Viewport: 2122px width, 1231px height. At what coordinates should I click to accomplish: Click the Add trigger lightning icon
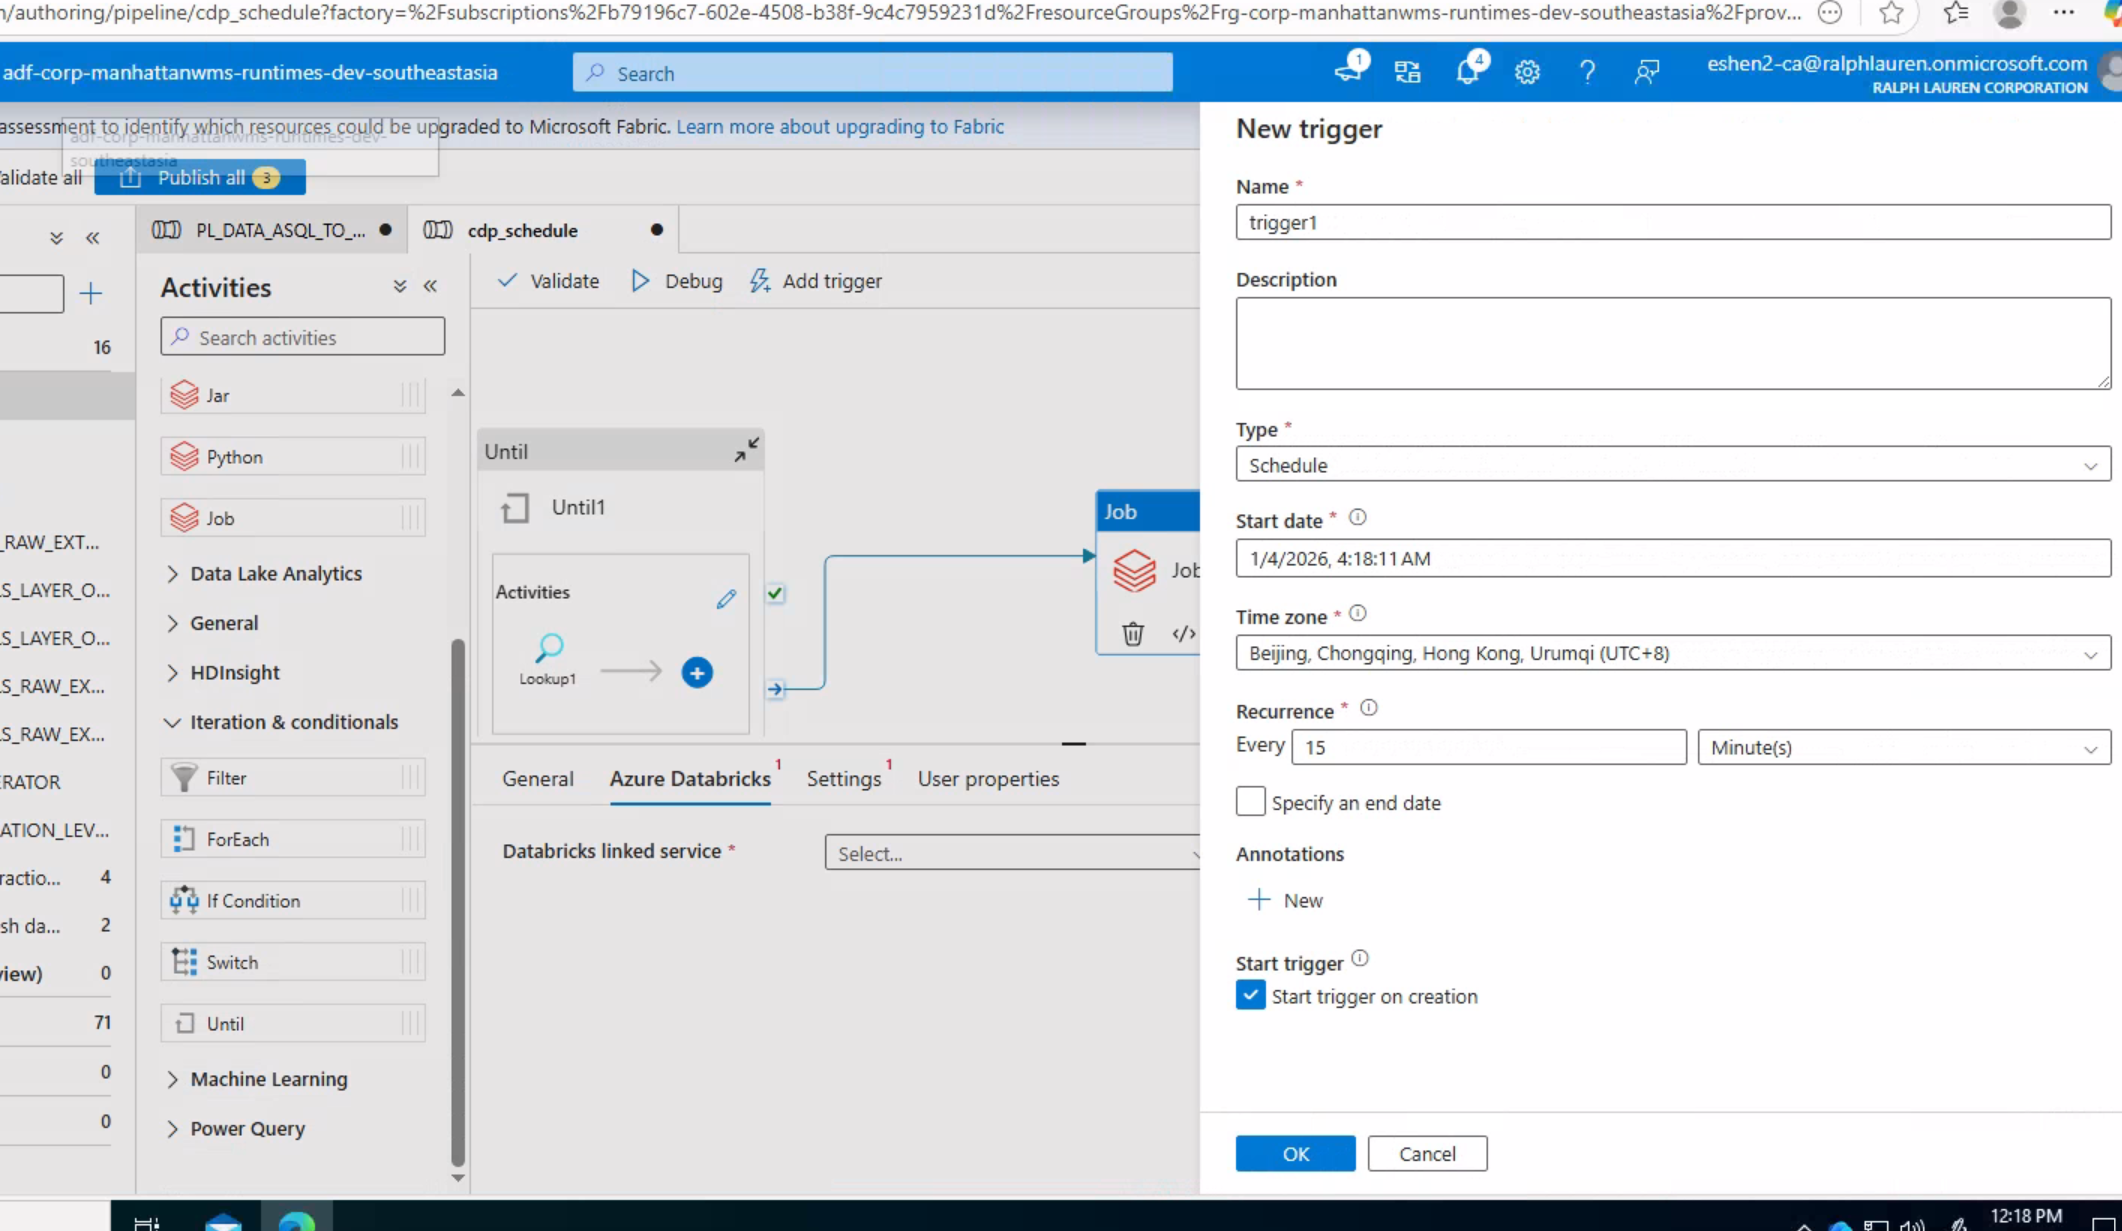[760, 281]
